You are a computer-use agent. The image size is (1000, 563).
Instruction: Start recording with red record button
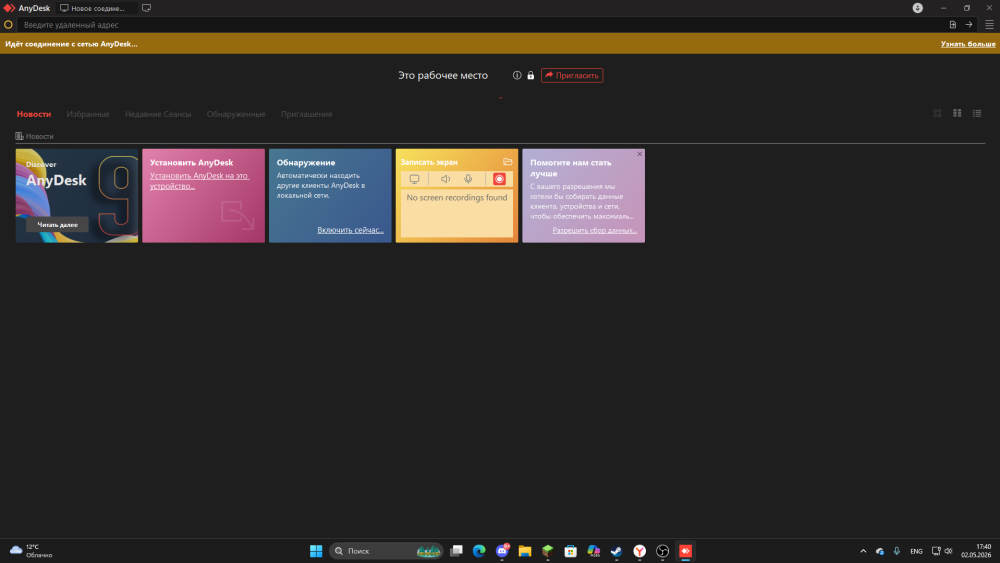tap(499, 179)
